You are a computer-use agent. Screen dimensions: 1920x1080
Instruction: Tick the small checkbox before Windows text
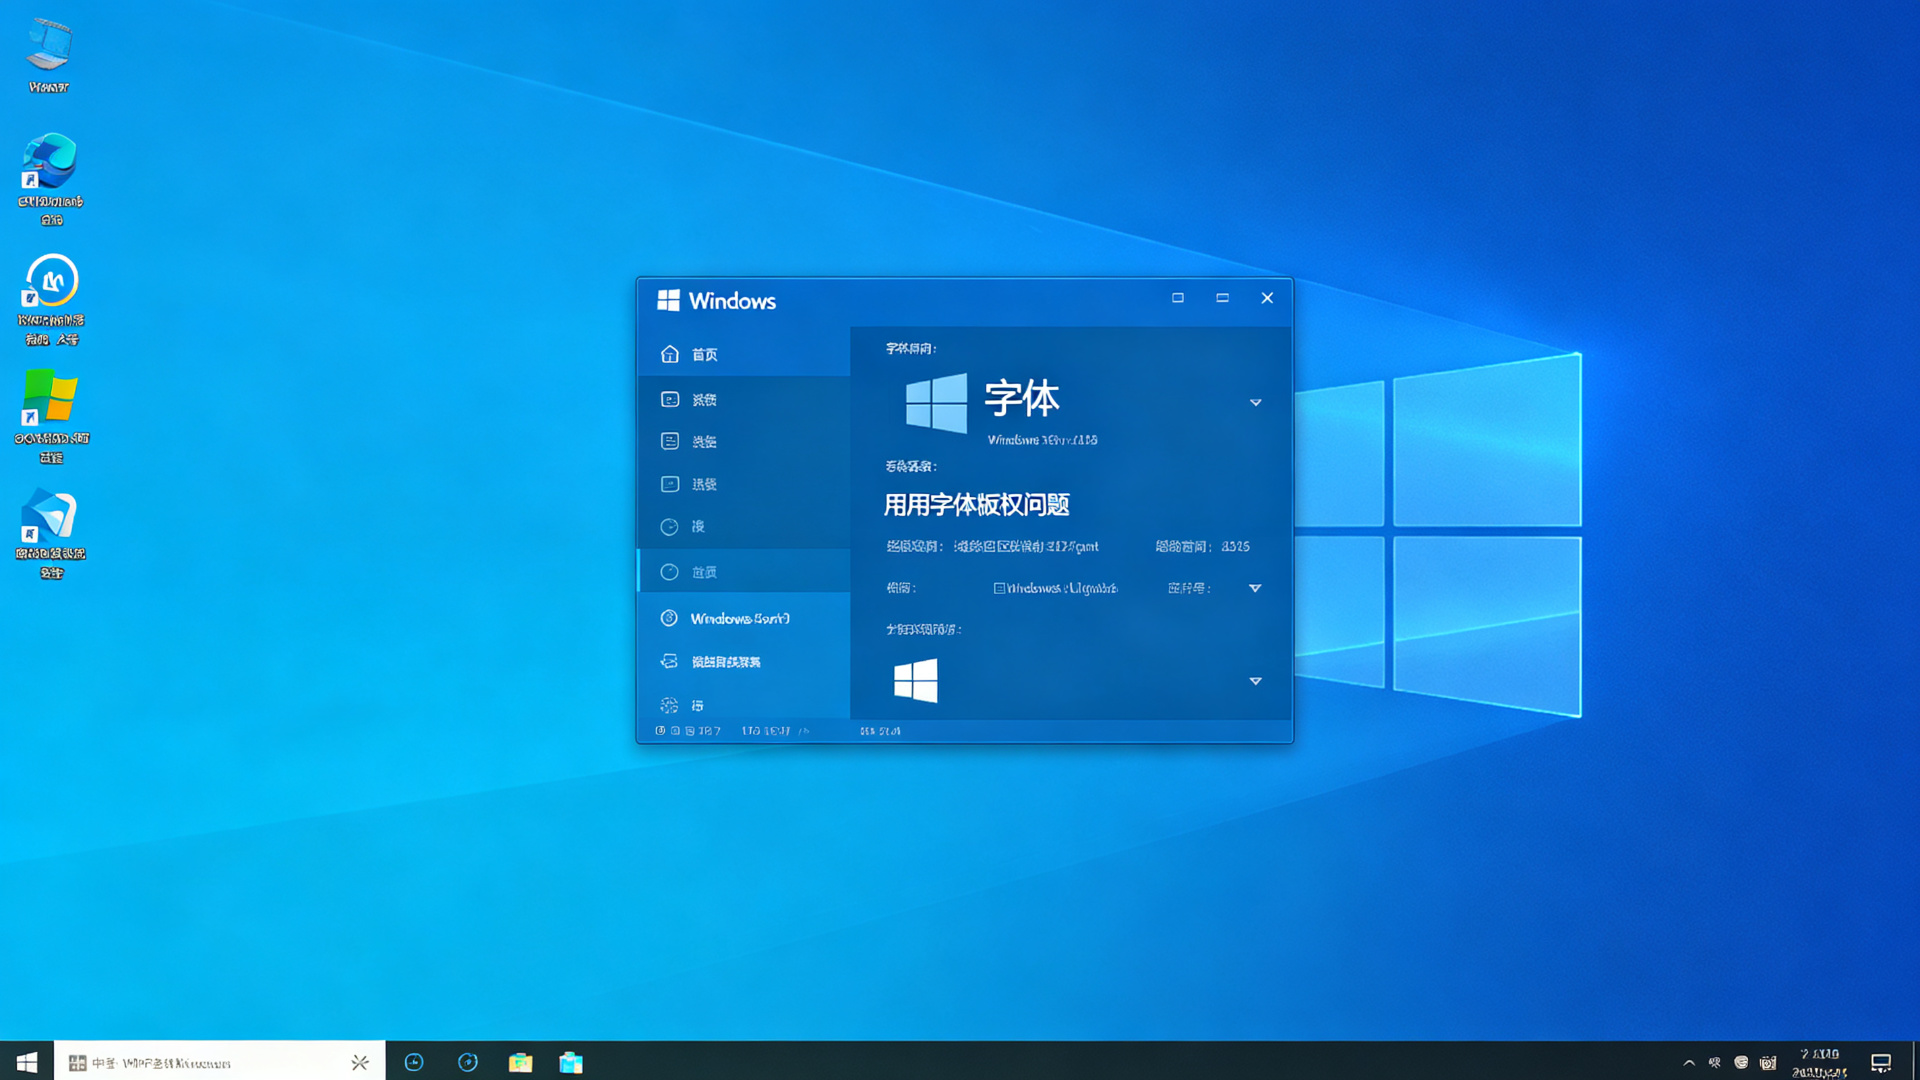pos(999,588)
